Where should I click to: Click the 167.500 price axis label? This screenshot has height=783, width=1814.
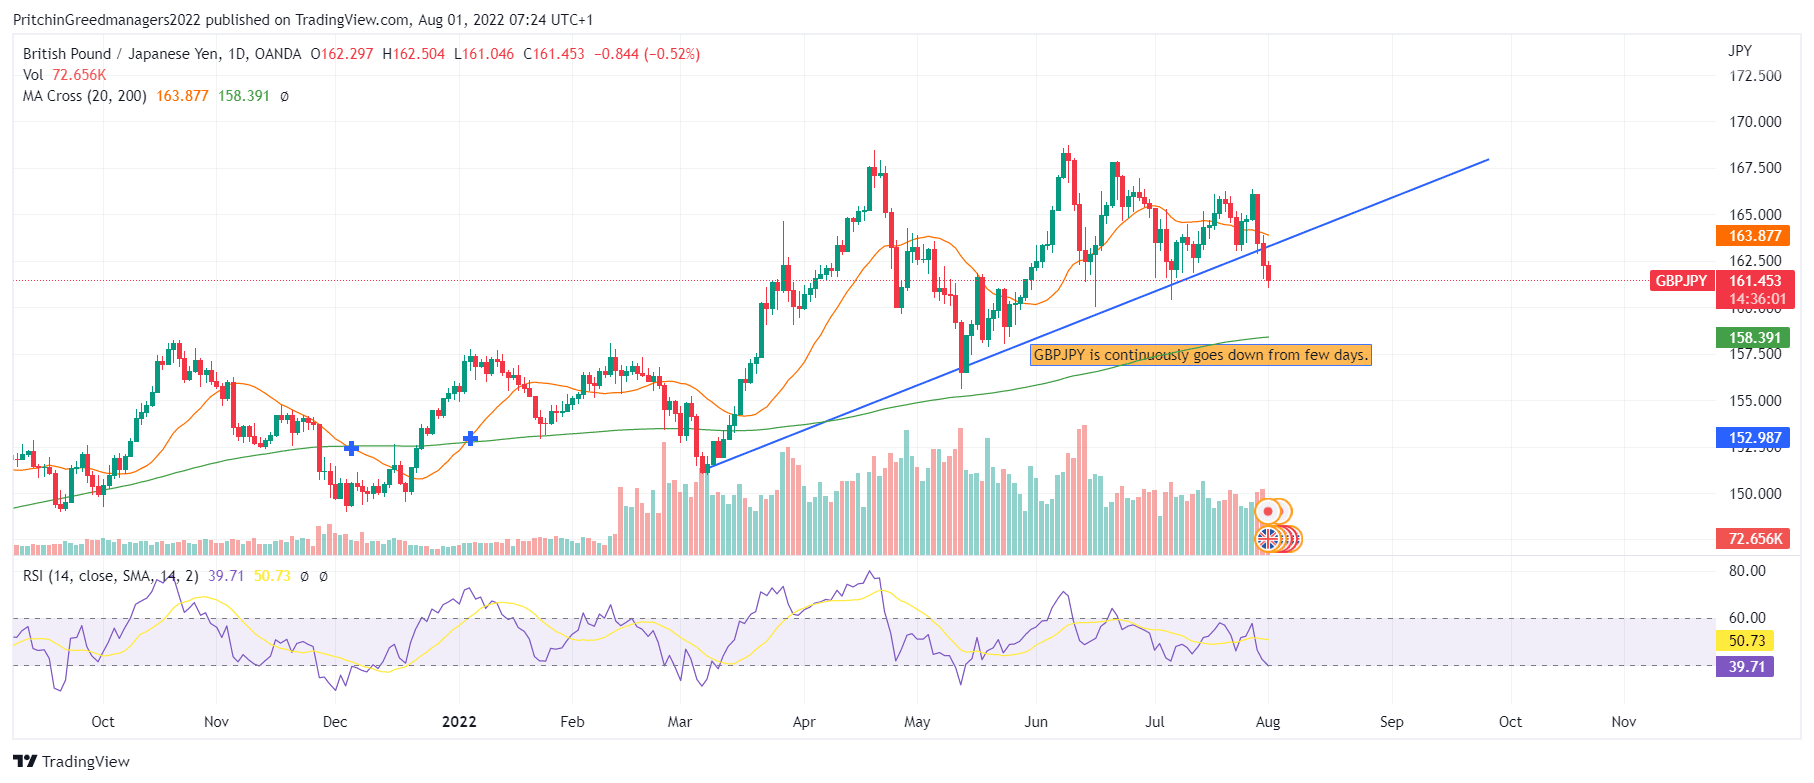click(1755, 168)
